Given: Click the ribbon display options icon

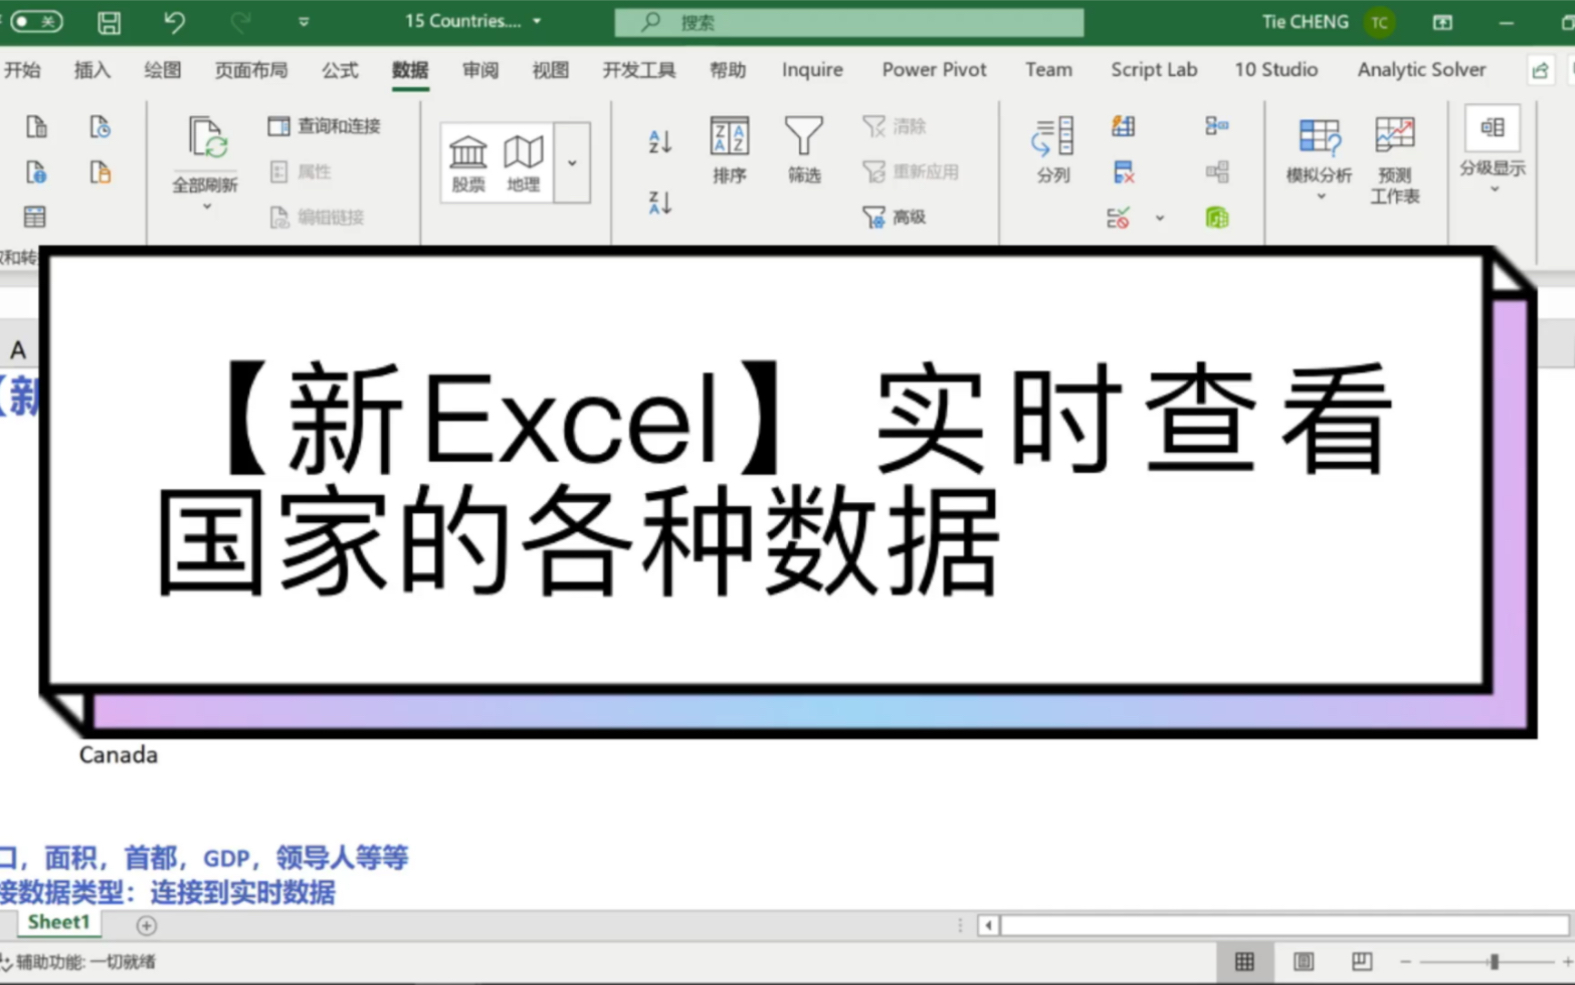Looking at the screenshot, I should [x=1442, y=22].
